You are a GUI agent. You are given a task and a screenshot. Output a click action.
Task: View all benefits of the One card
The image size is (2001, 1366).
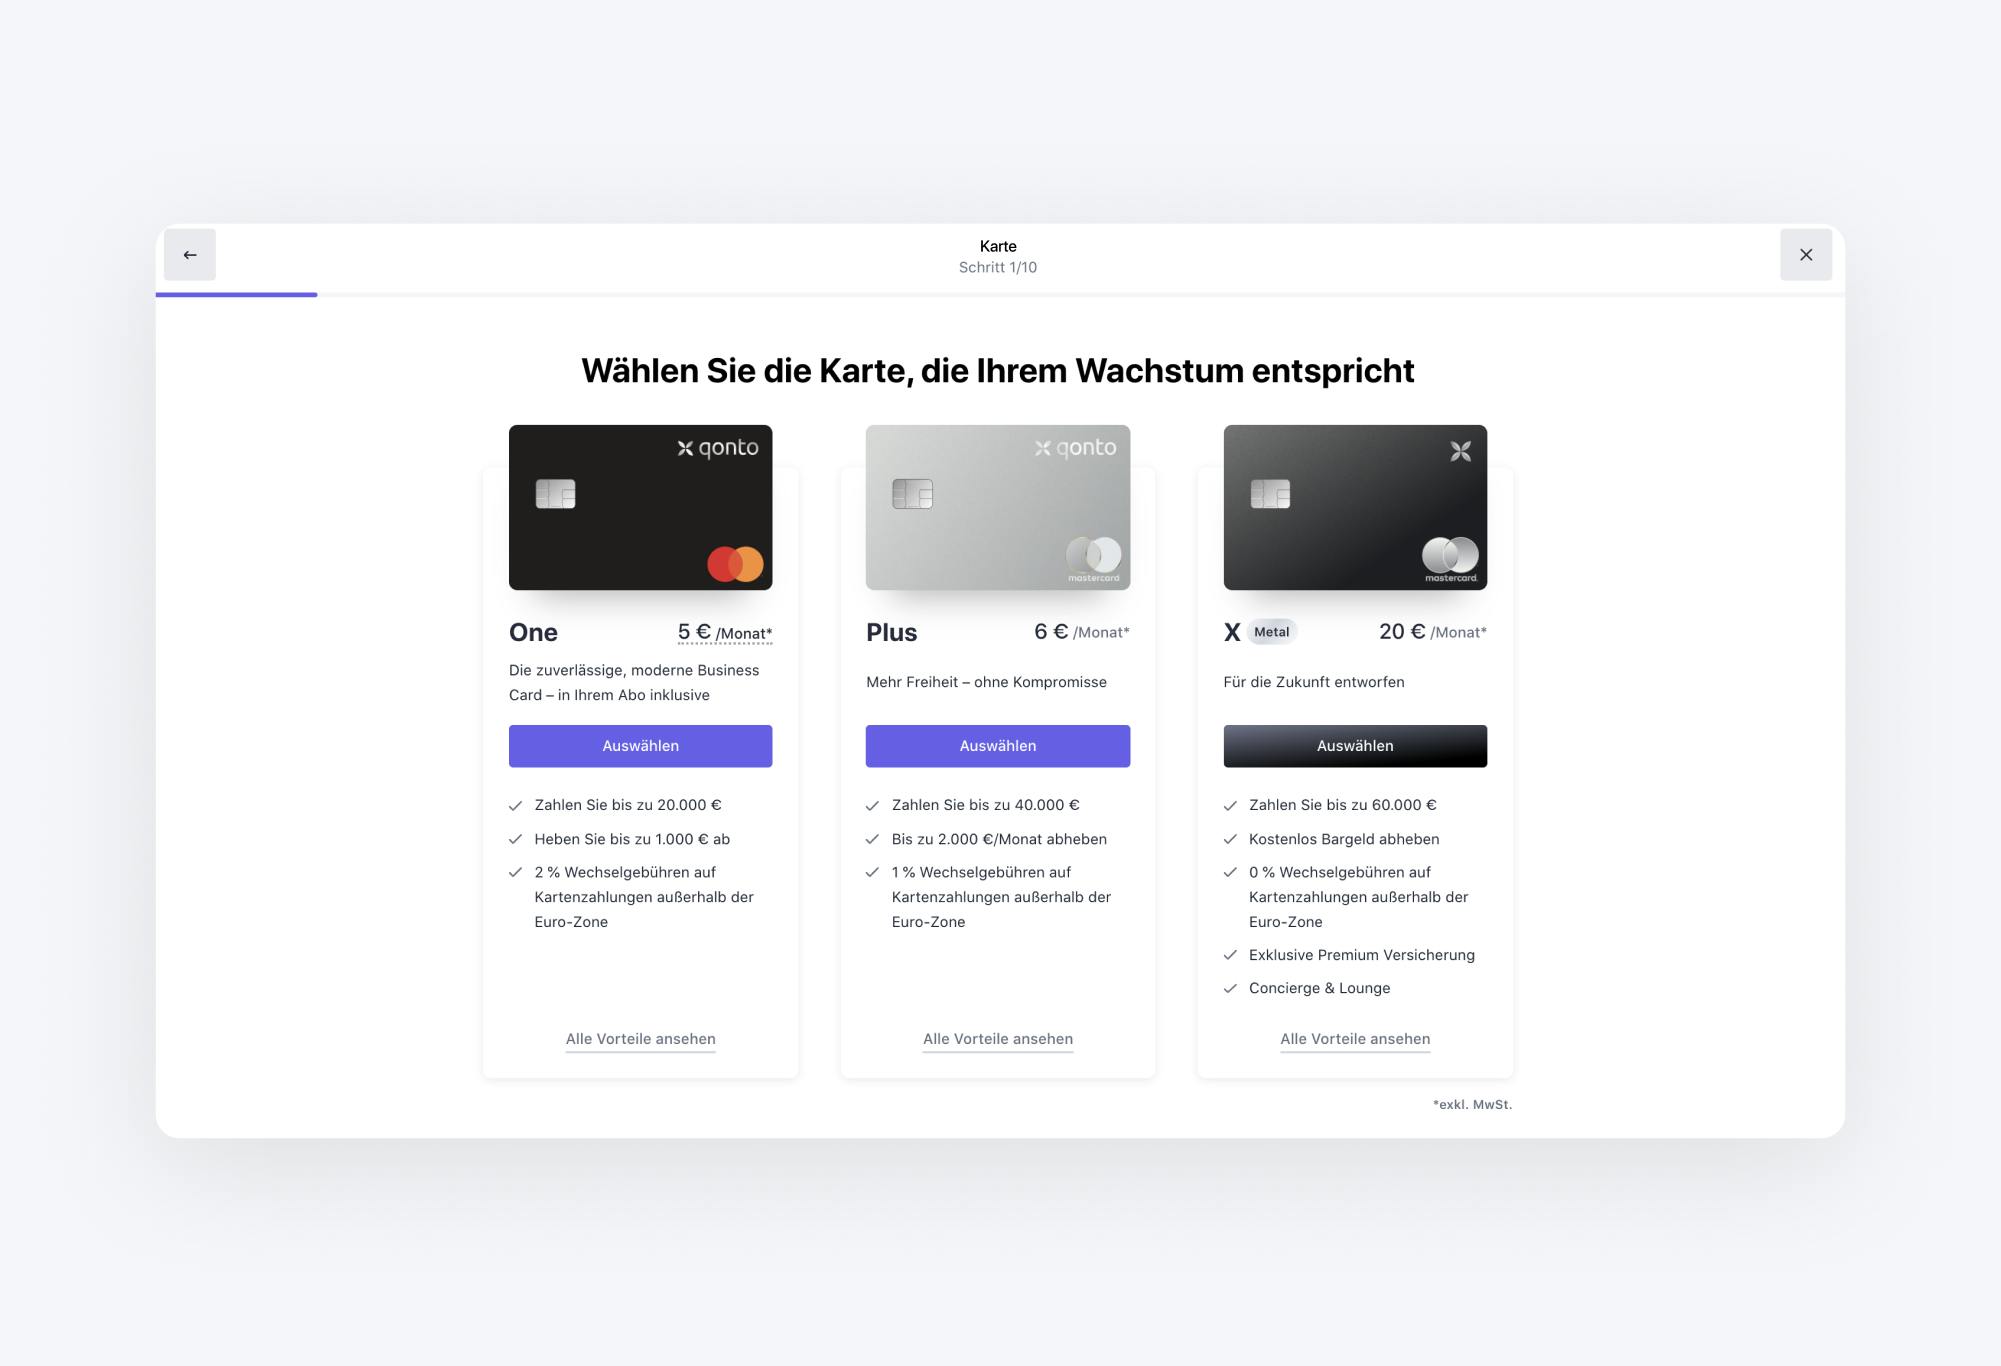[x=640, y=1039]
